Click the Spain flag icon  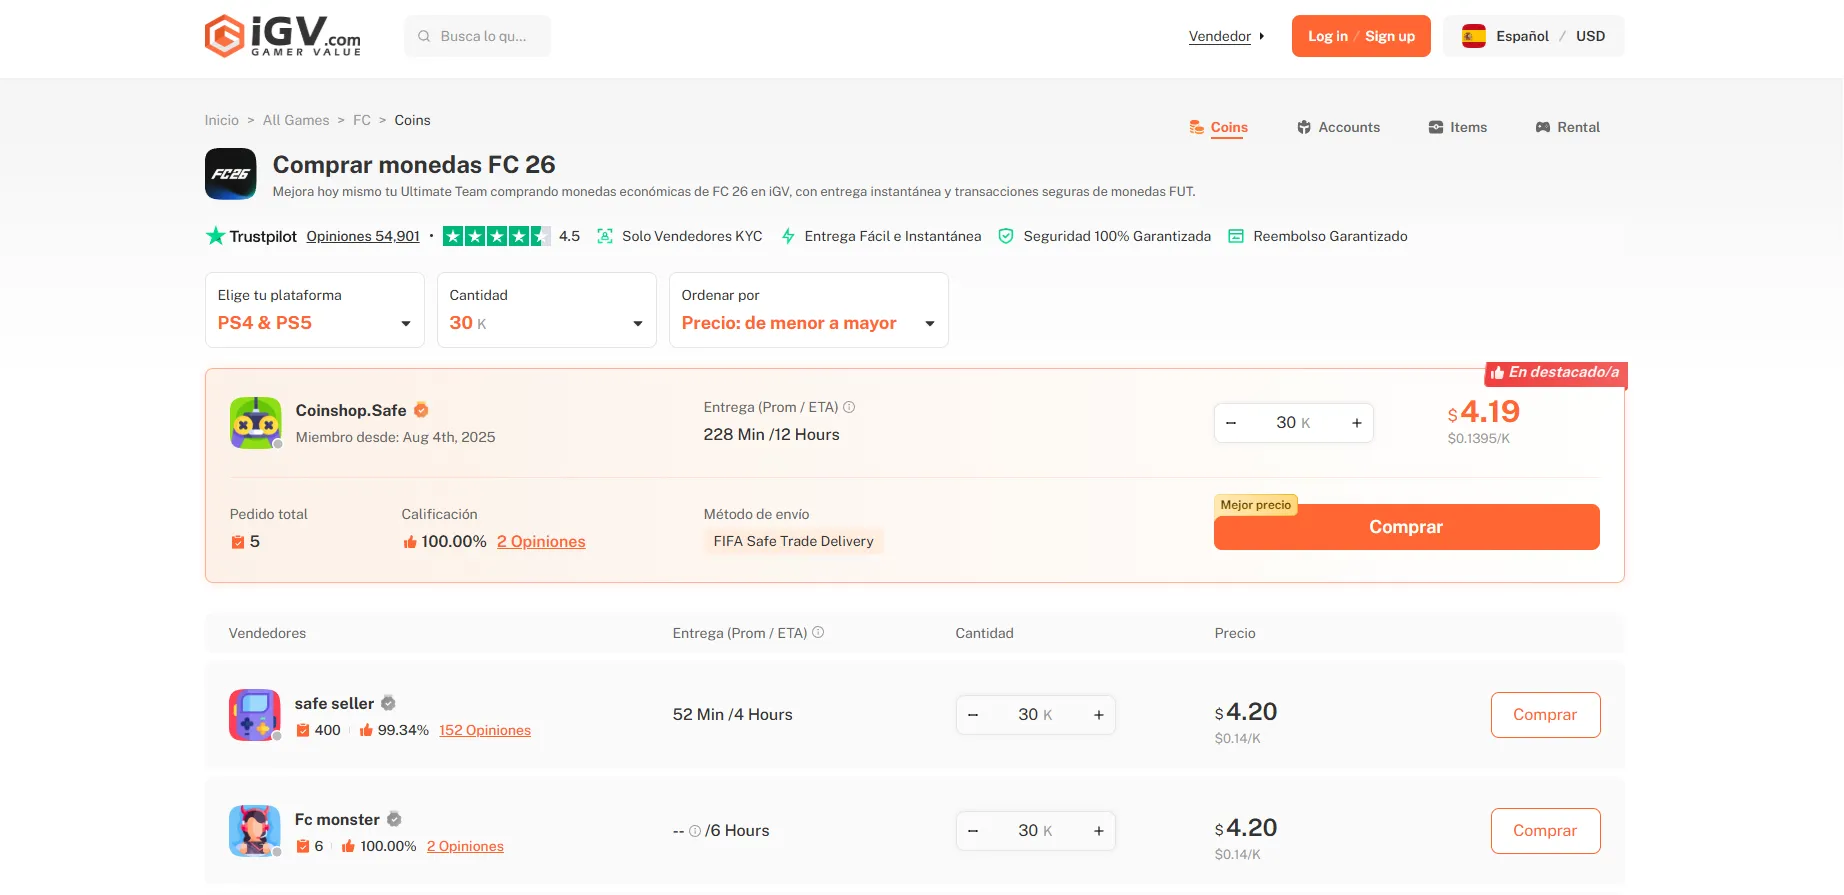click(1474, 36)
